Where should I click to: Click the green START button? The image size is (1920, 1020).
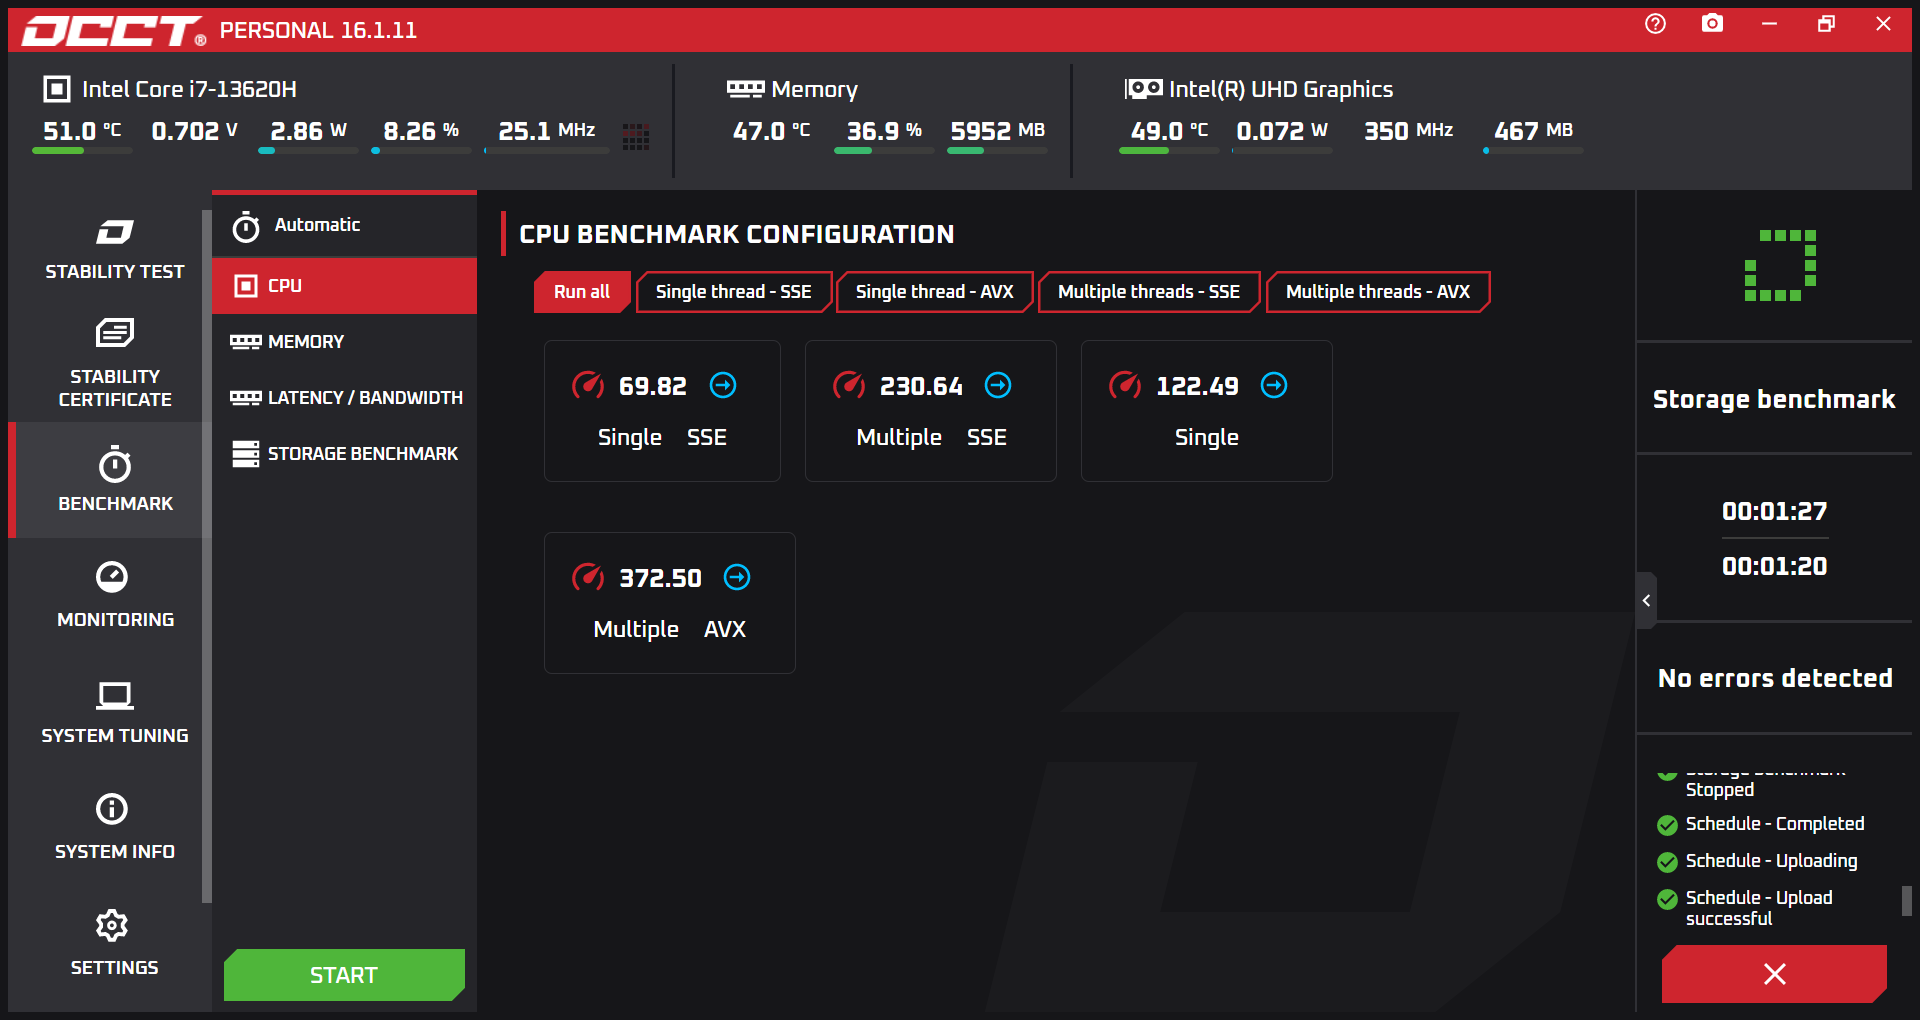(344, 975)
